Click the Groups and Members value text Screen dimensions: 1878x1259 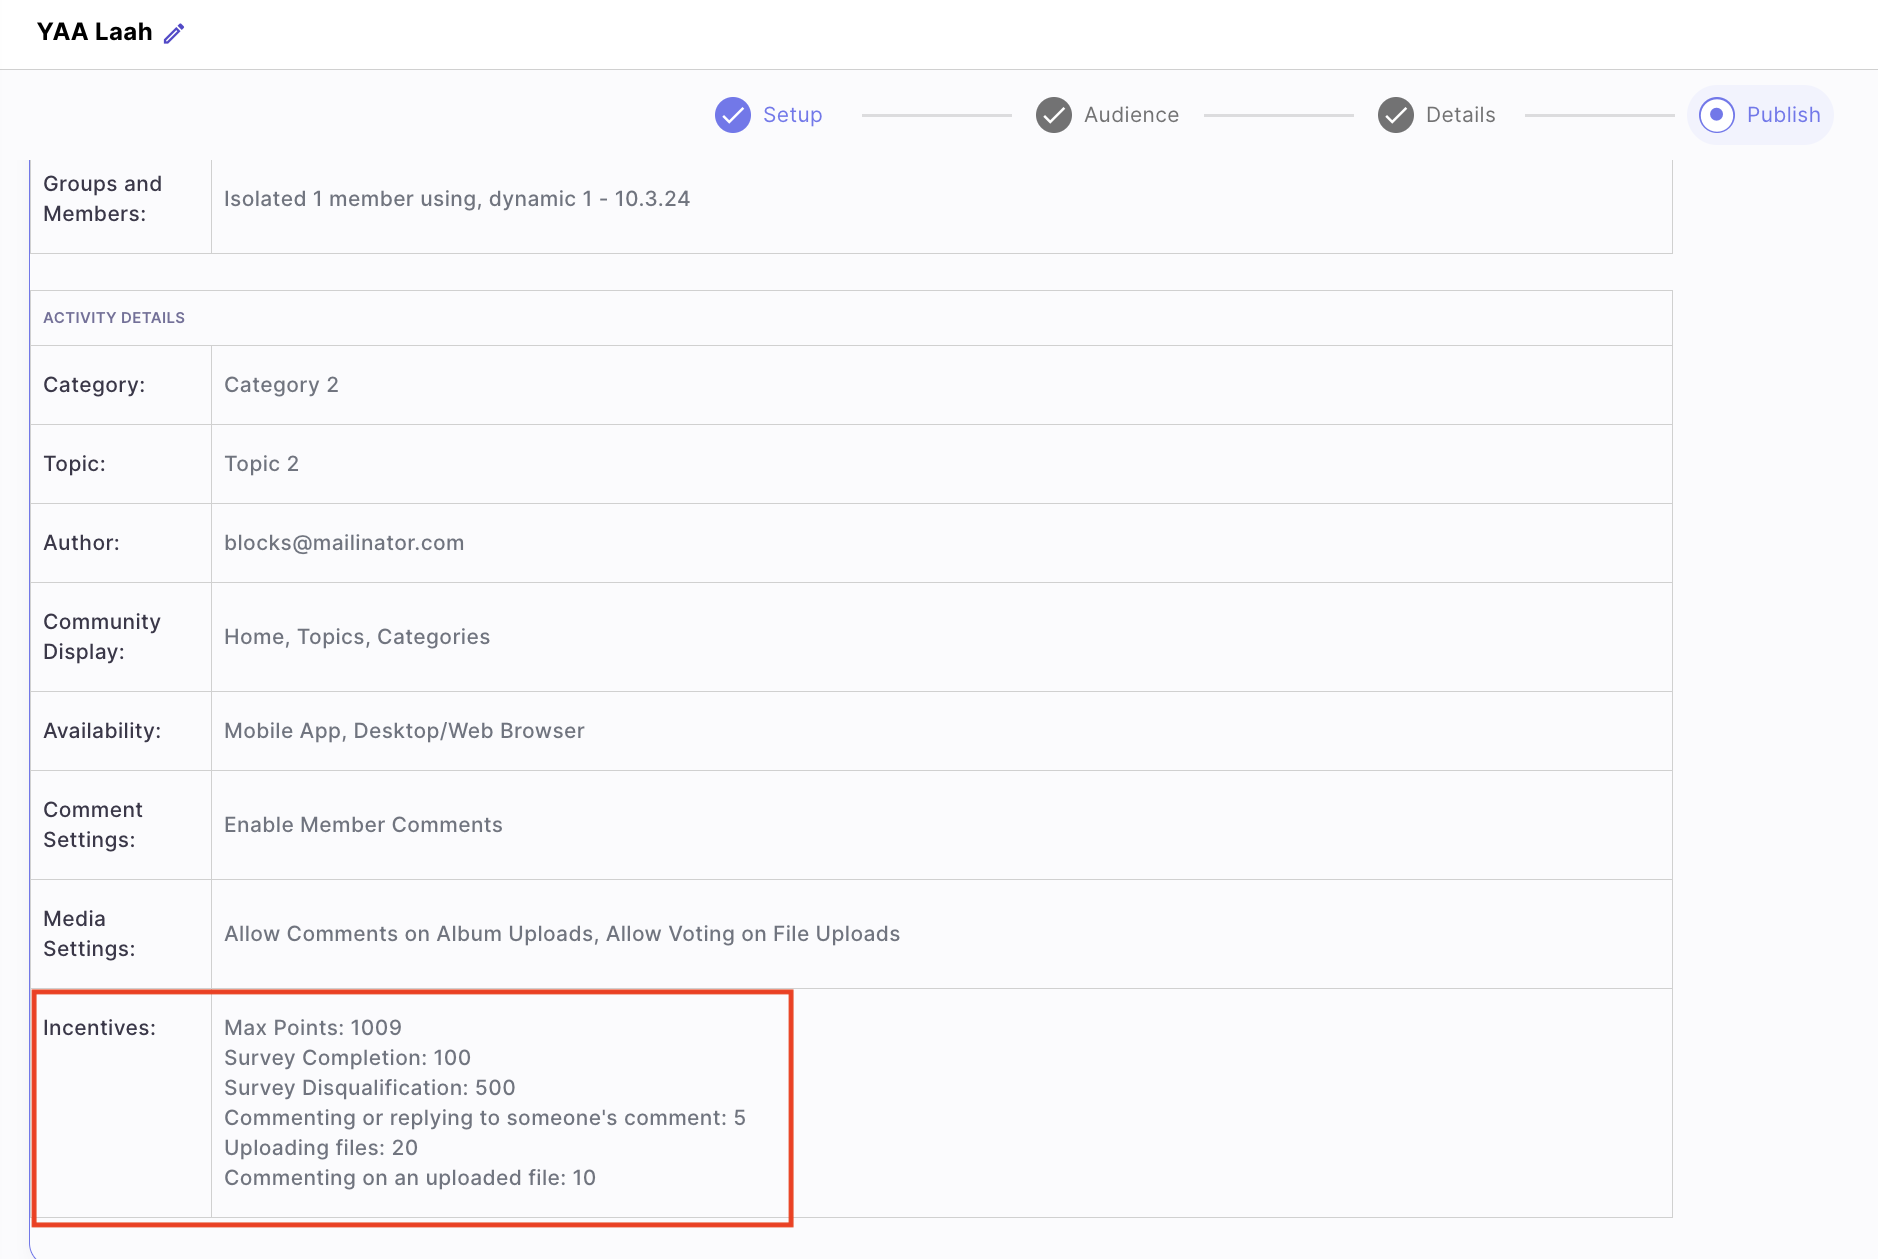tap(456, 199)
